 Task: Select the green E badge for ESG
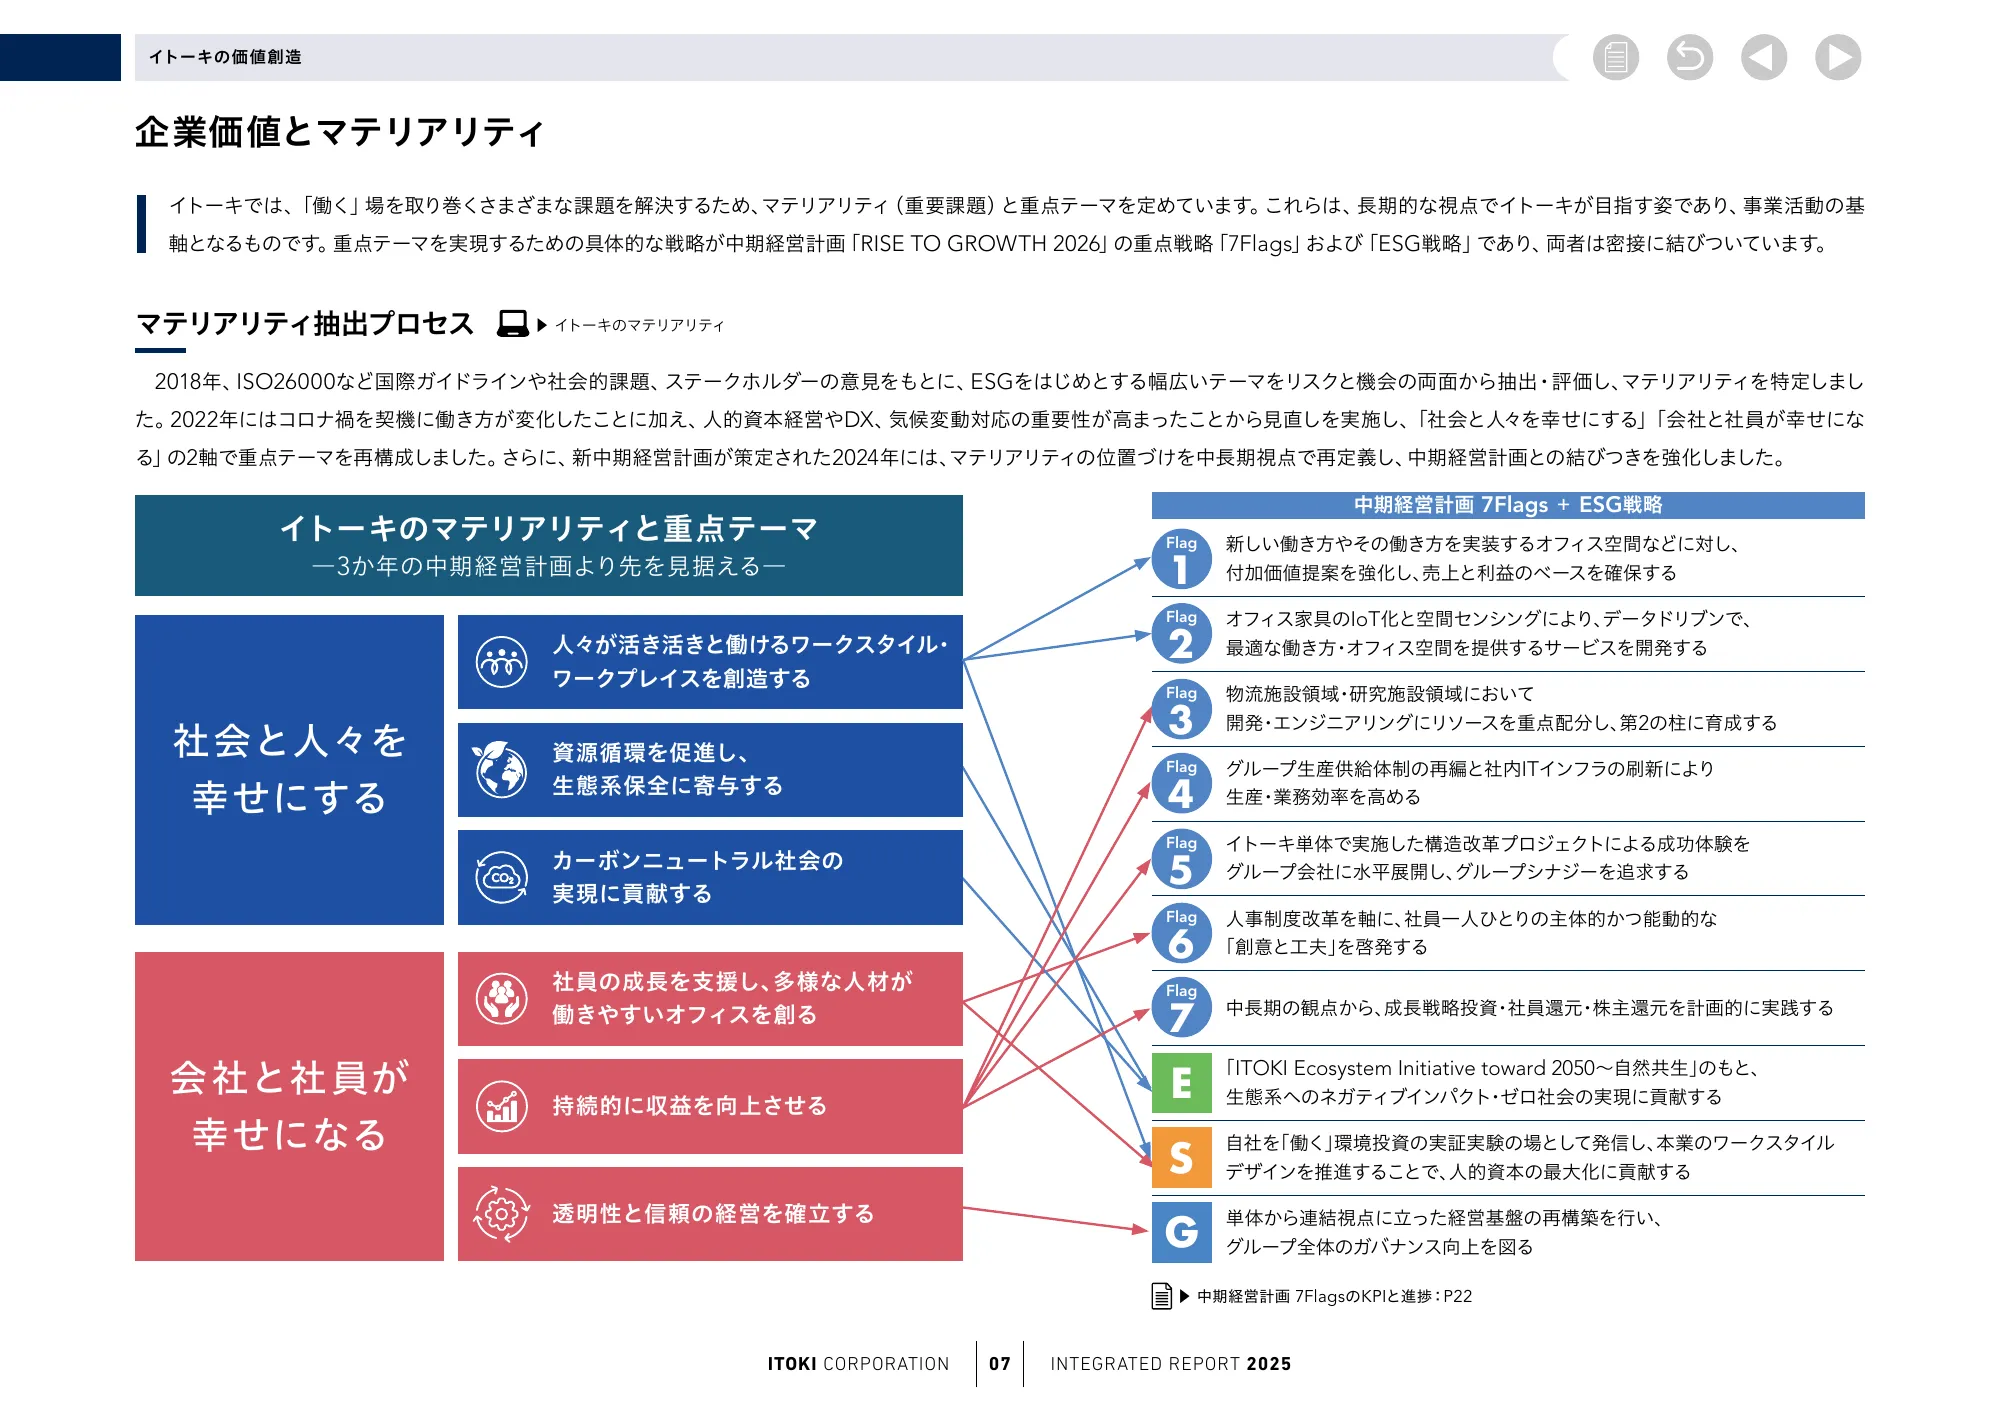(1182, 1082)
